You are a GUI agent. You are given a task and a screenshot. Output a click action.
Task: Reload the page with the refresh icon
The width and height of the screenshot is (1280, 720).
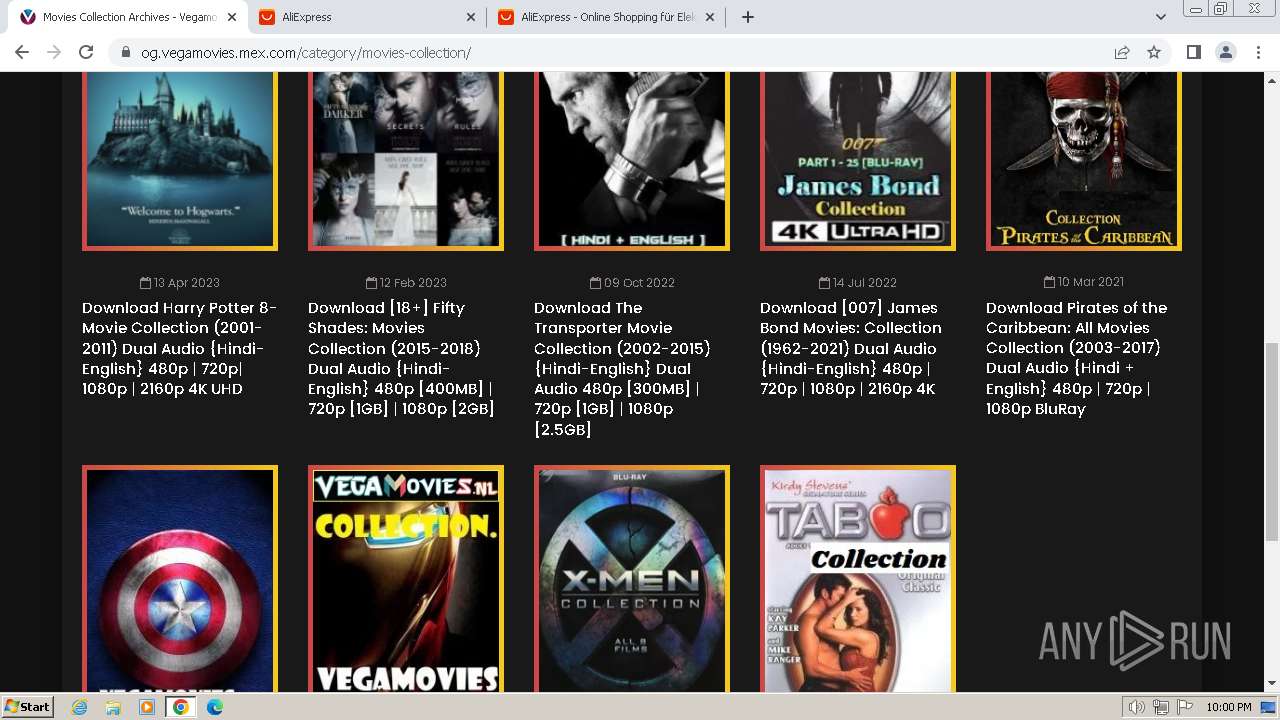[x=86, y=52]
